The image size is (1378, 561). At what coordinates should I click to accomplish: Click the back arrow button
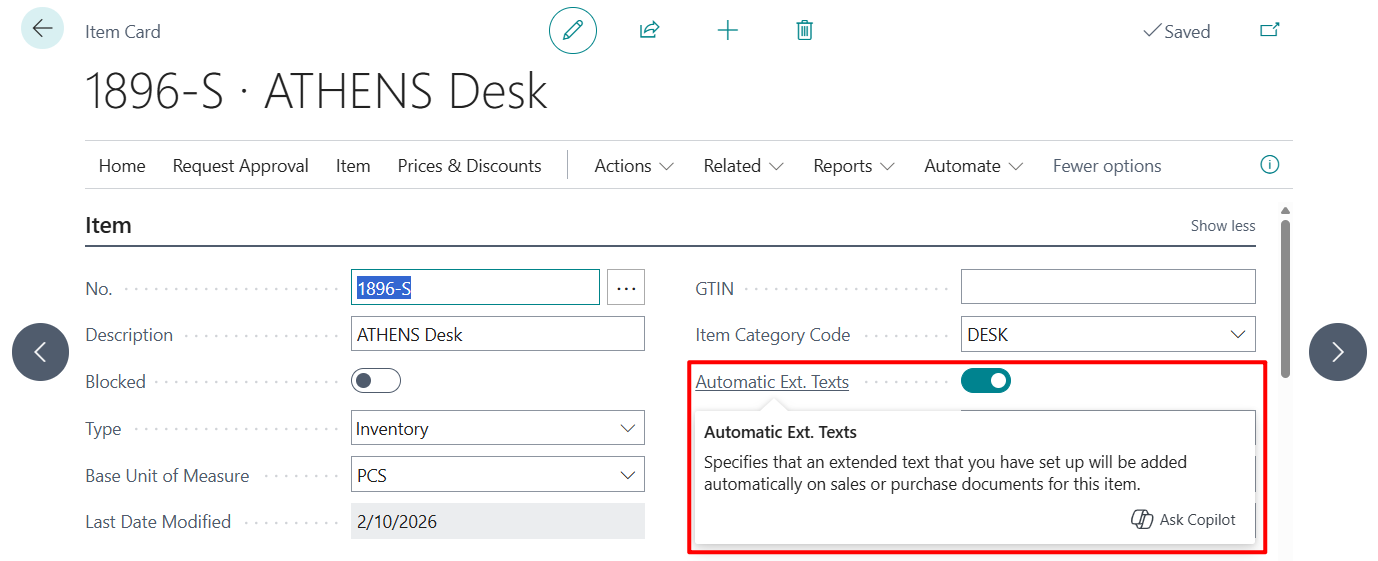42,29
